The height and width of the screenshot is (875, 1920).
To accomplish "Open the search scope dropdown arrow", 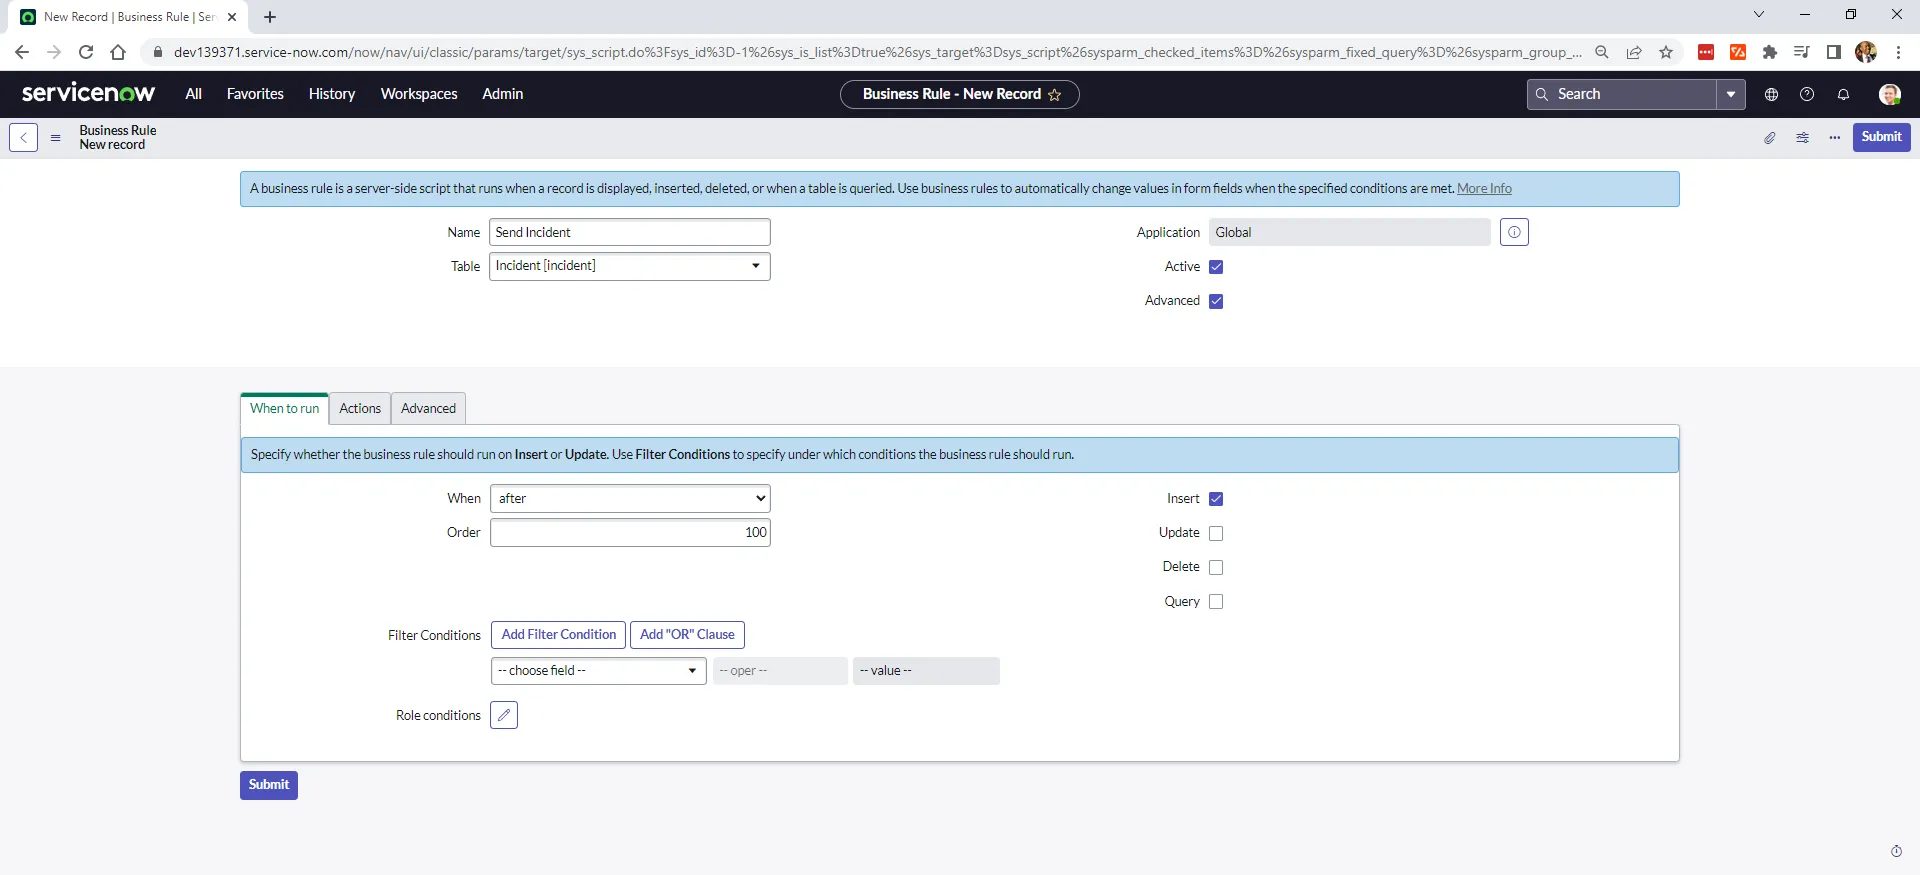I will [1731, 94].
